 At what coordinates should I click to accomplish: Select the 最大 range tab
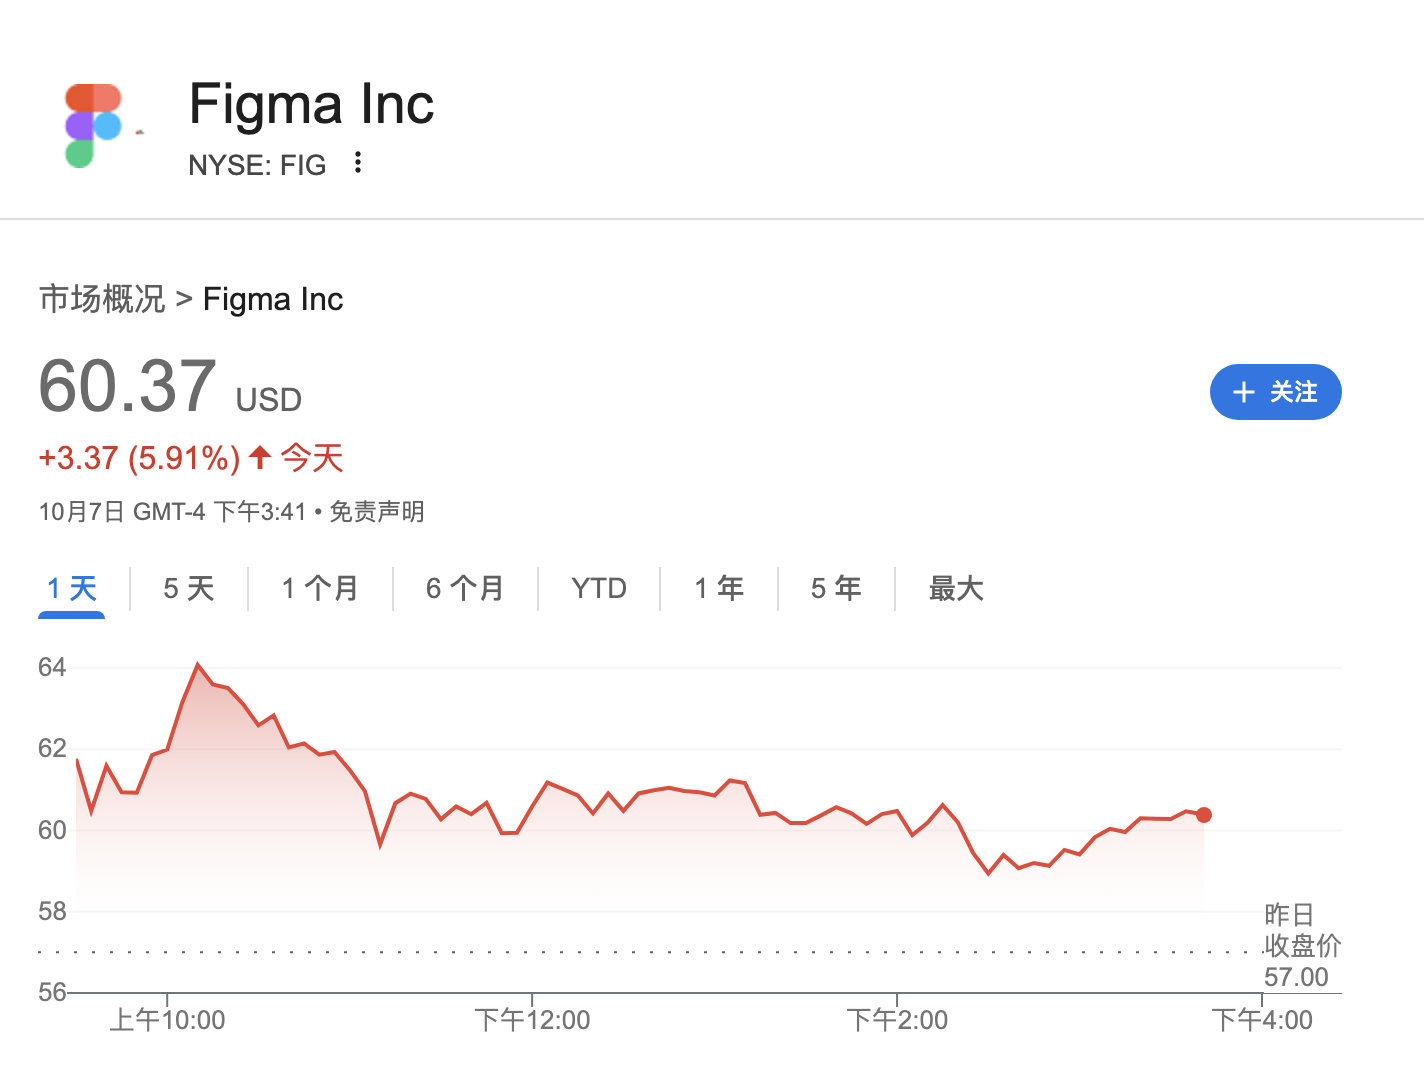(956, 588)
